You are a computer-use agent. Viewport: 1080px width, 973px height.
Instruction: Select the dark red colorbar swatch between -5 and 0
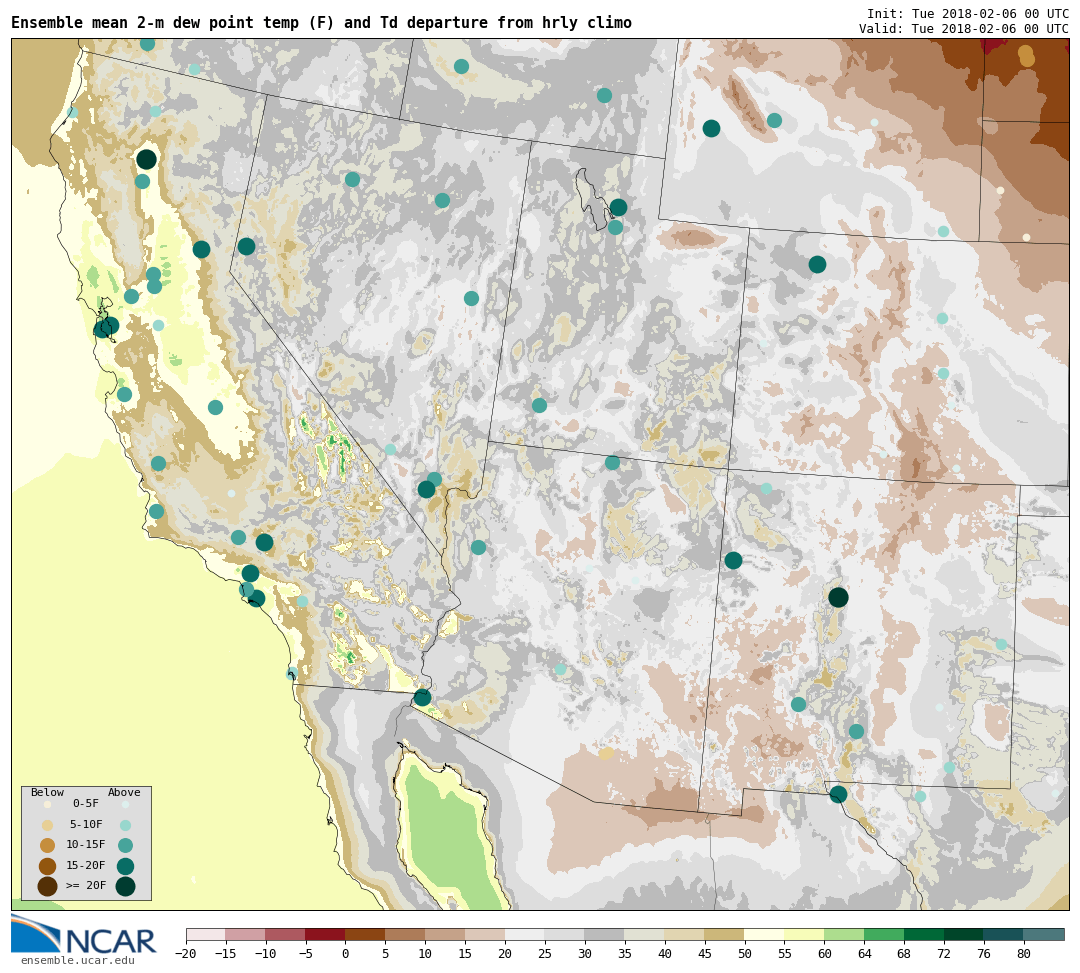tap(325, 934)
